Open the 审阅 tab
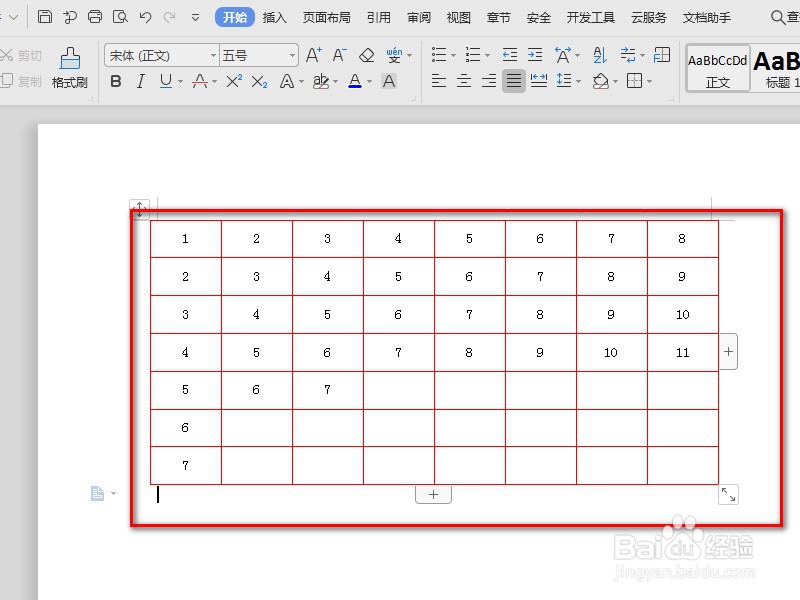Image resolution: width=800 pixels, height=600 pixels. pos(418,17)
